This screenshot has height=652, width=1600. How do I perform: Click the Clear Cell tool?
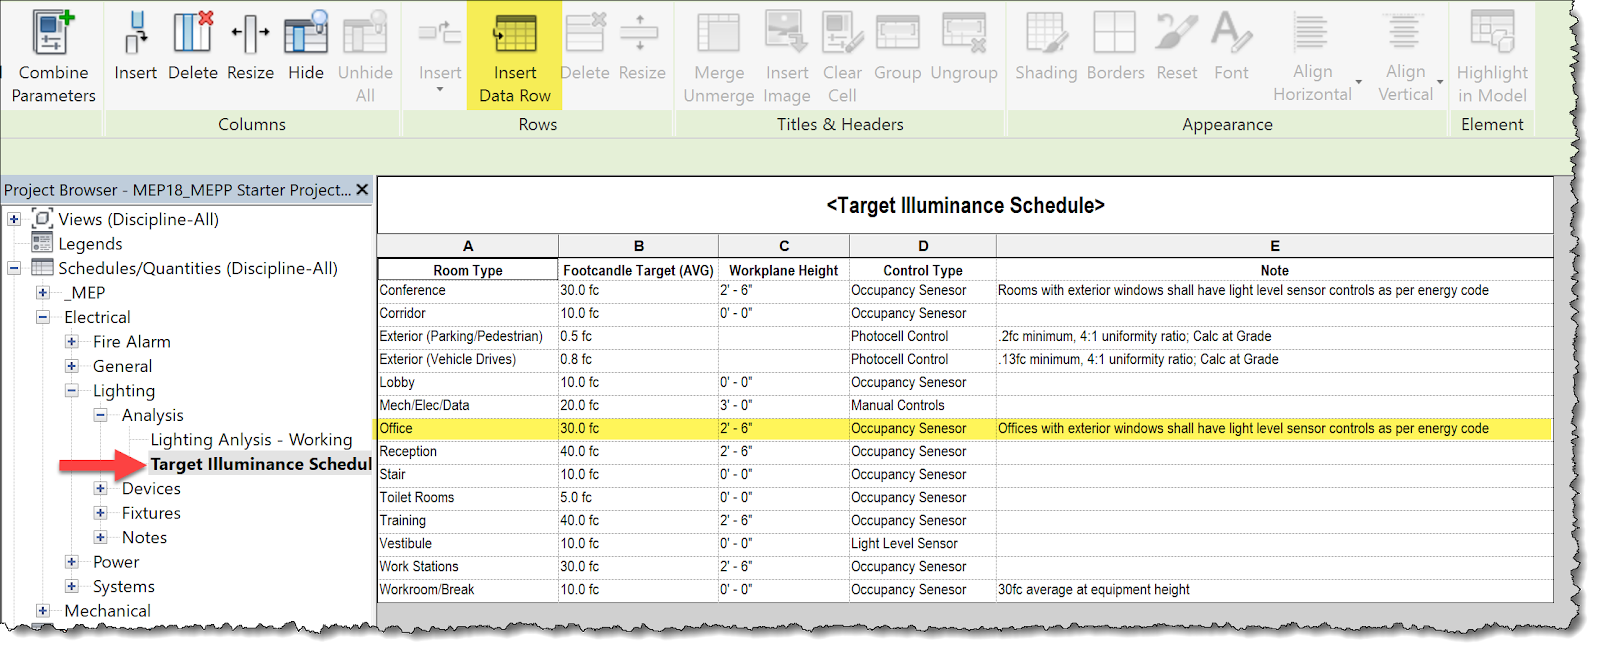842,56
